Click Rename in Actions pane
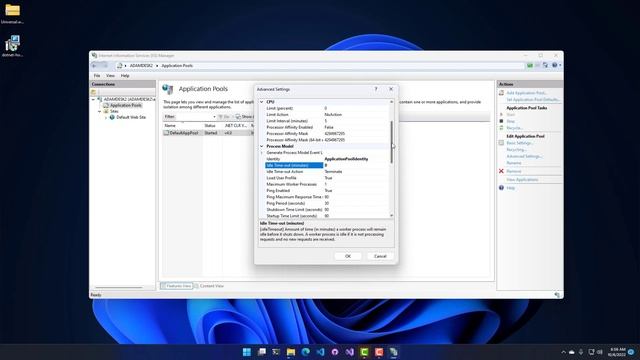640x360 pixels. point(514,163)
